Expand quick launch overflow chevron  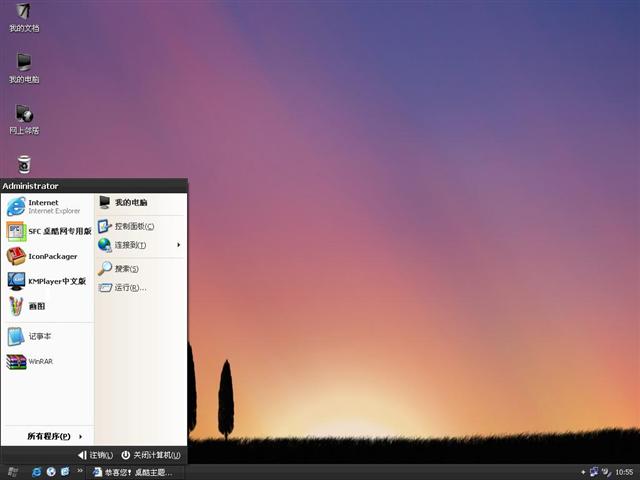pyautogui.click(x=80, y=471)
